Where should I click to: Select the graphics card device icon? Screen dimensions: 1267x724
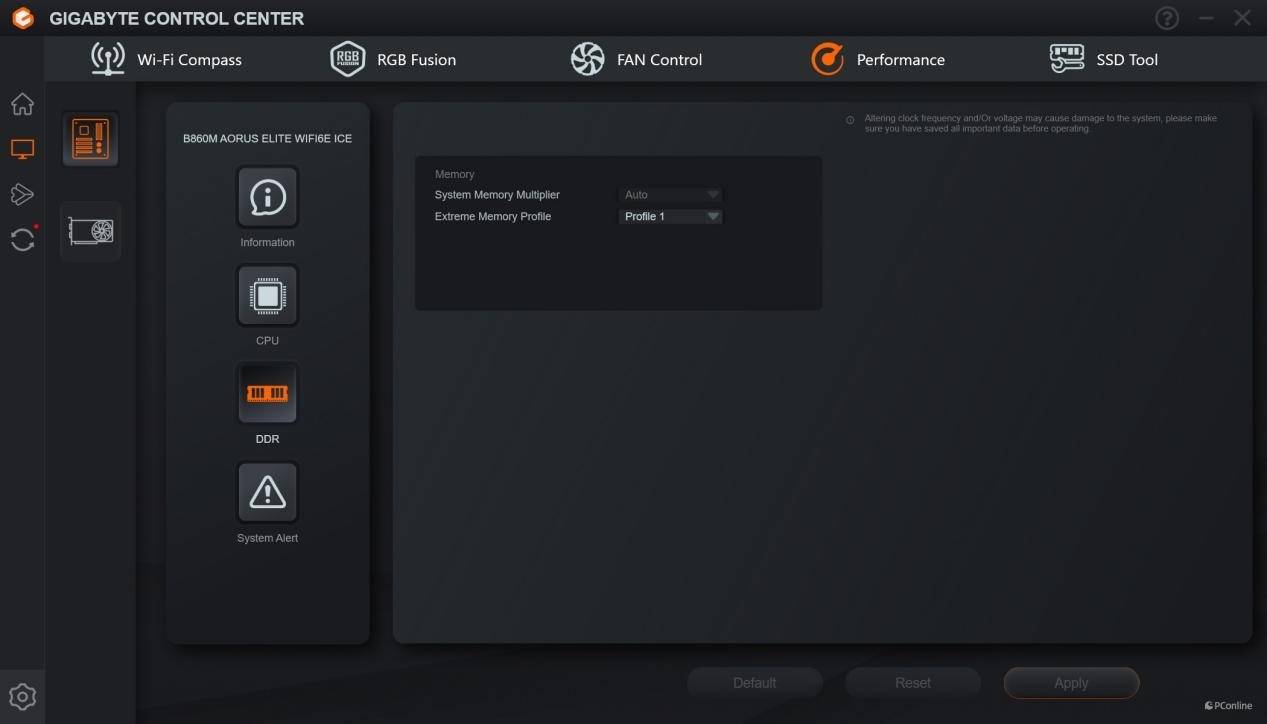90,231
